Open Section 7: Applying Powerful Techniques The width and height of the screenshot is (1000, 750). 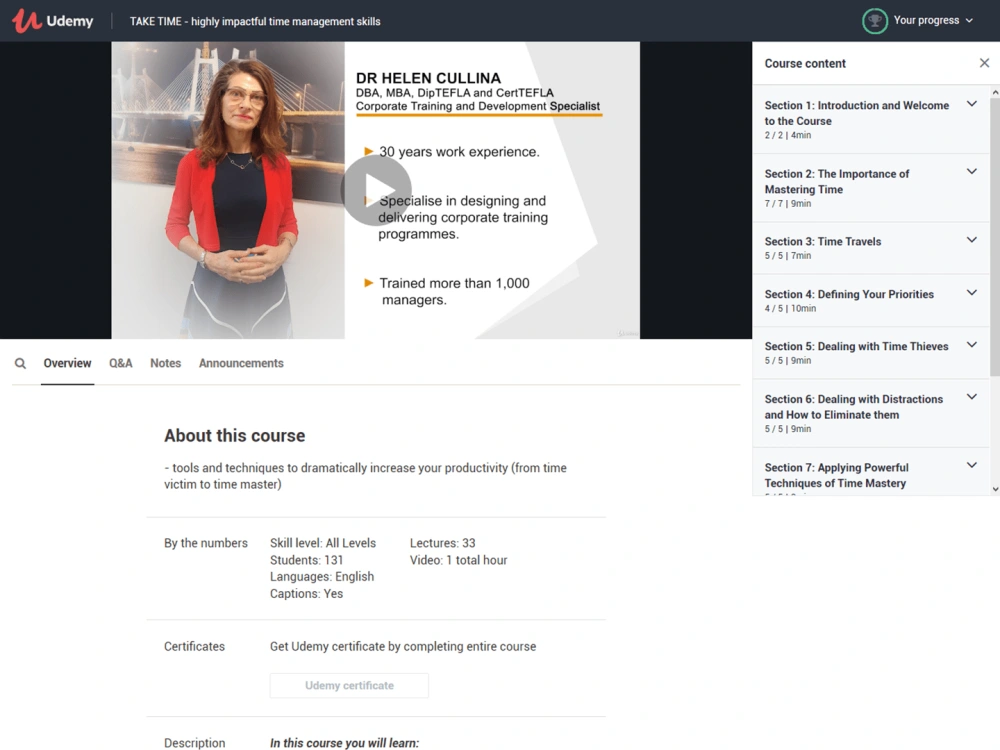pos(871,472)
